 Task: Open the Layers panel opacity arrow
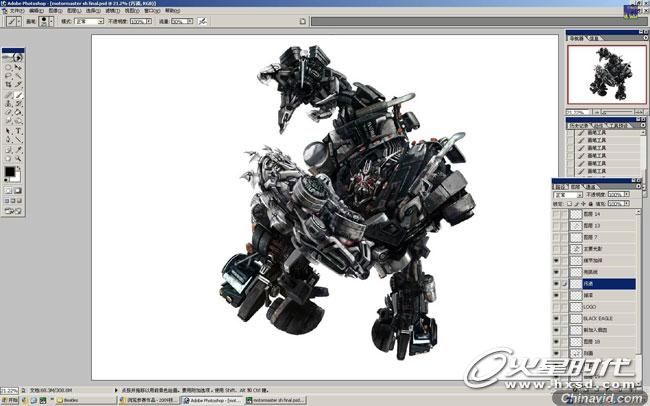coord(626,194)
